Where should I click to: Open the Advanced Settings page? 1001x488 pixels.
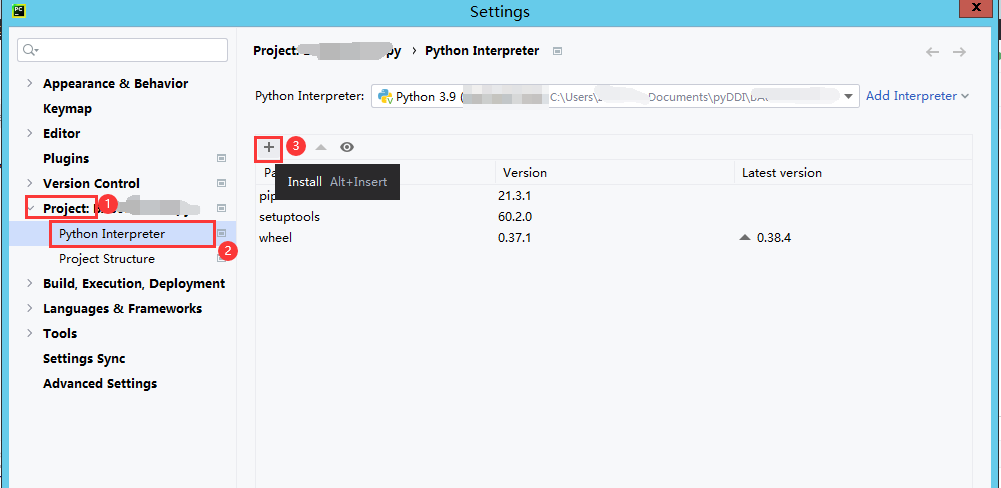[100, 383]
